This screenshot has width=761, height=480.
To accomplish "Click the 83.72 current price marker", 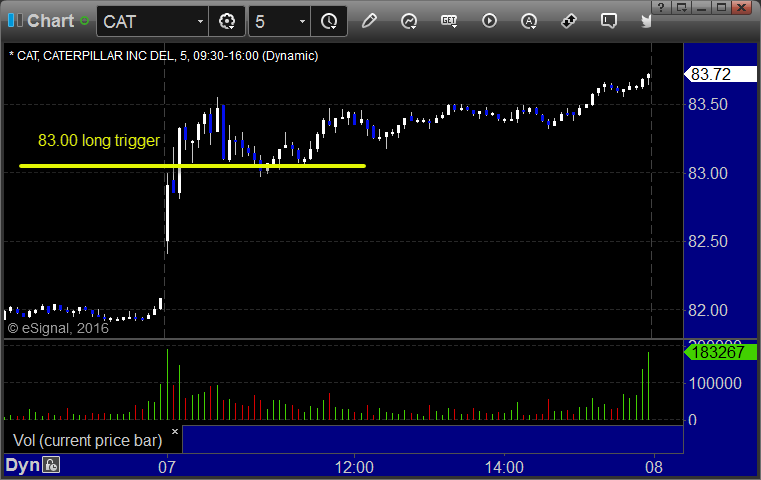I will coord(720,74).
